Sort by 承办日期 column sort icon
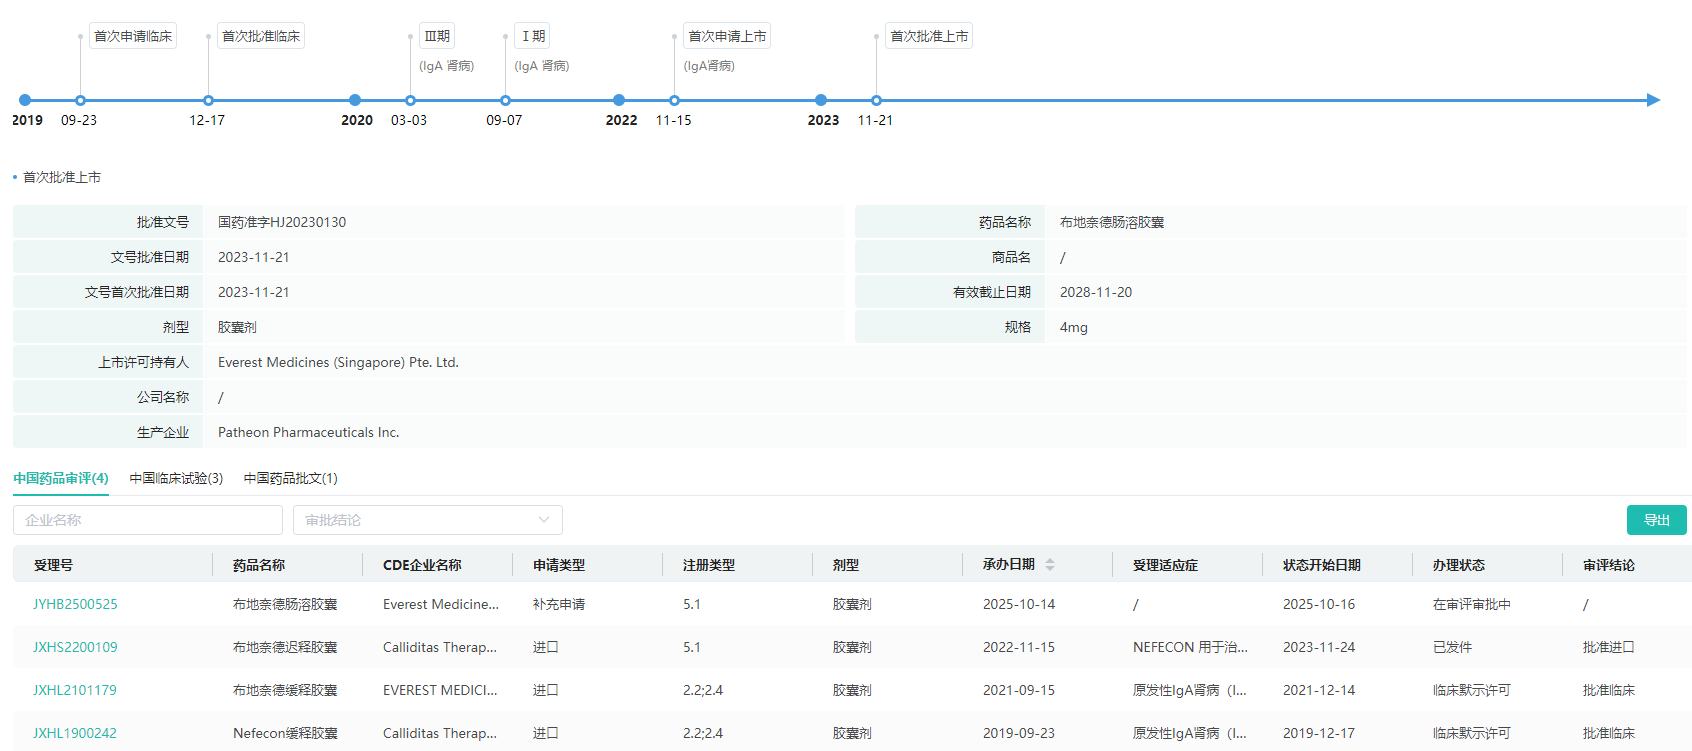1692x751 pixels. pos(1050,565)
